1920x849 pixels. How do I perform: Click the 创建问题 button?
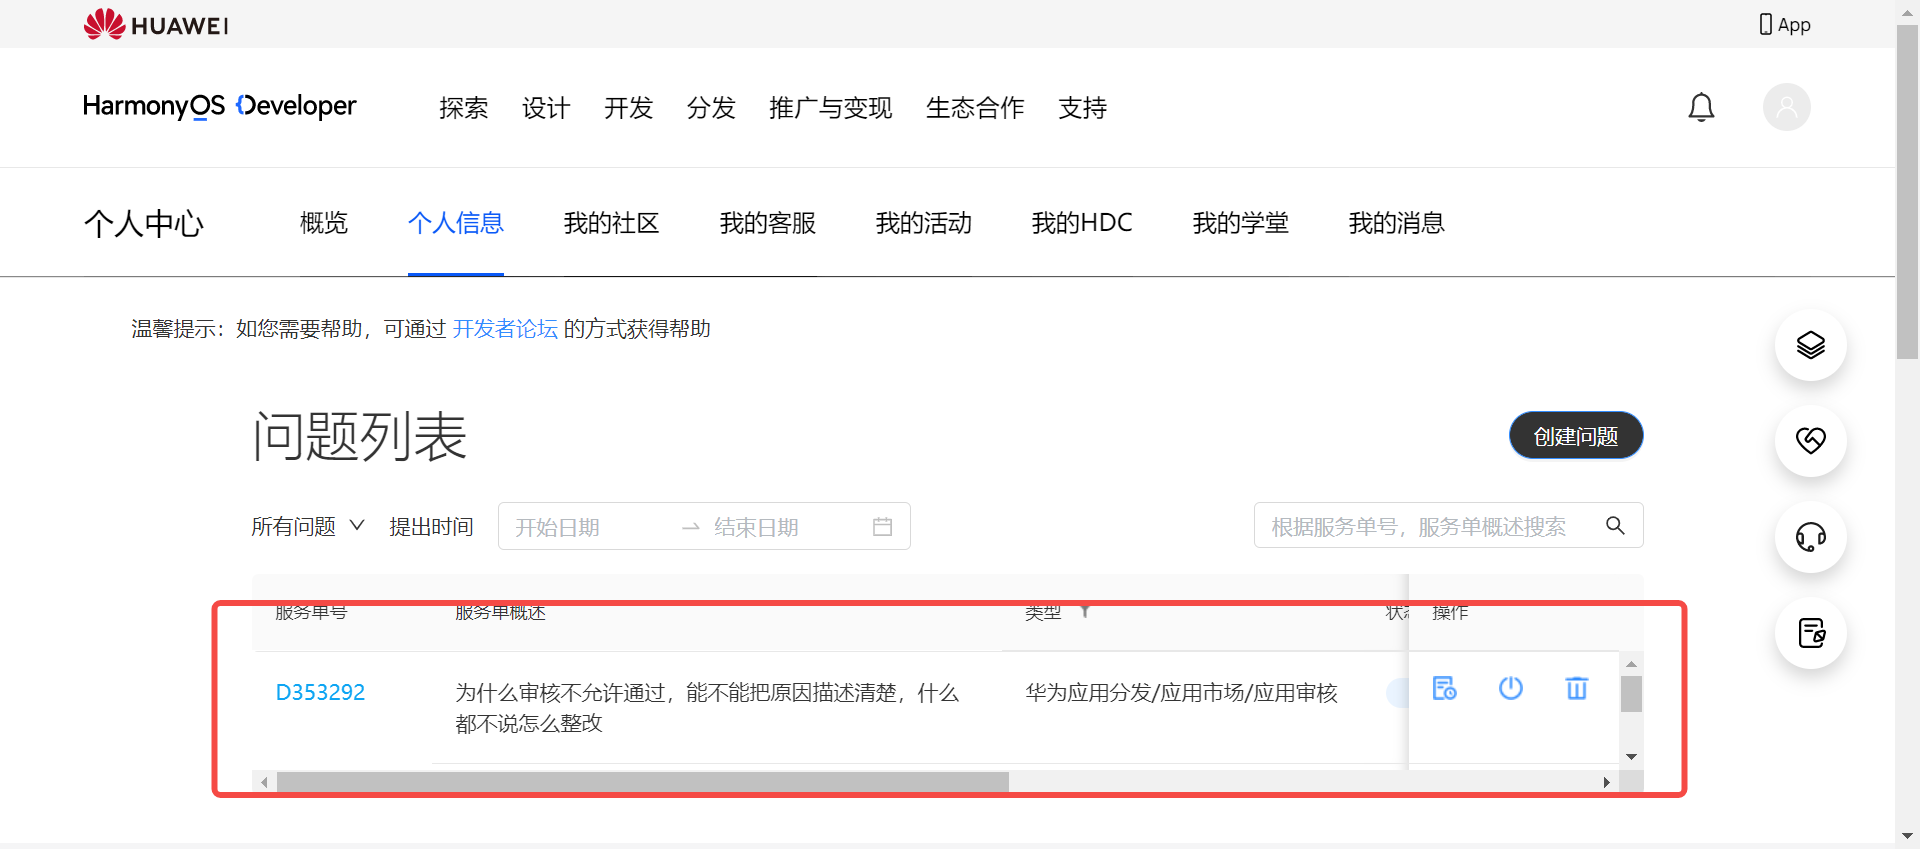pos(1576,436)
